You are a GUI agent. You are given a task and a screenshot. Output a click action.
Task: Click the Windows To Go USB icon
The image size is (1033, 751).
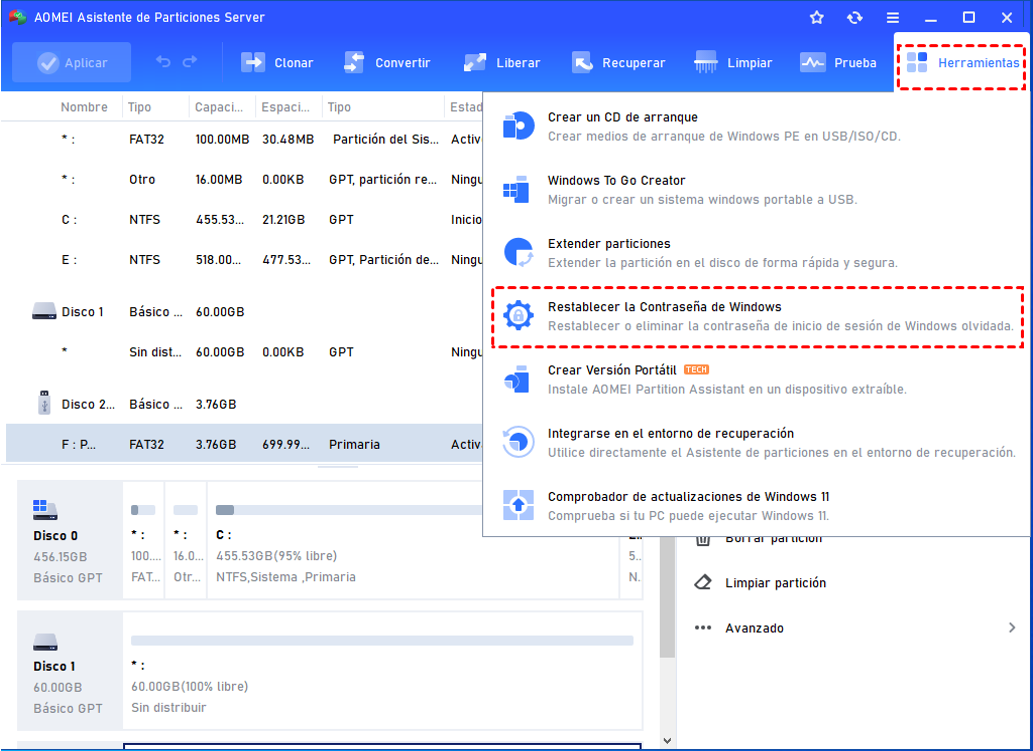[516, 189]
